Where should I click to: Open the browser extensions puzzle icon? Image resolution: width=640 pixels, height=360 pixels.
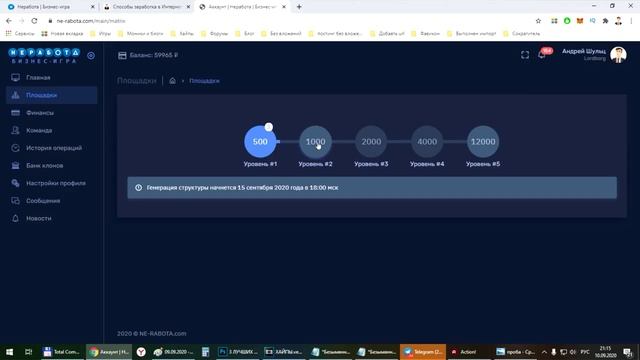click(x=605, y=21)
